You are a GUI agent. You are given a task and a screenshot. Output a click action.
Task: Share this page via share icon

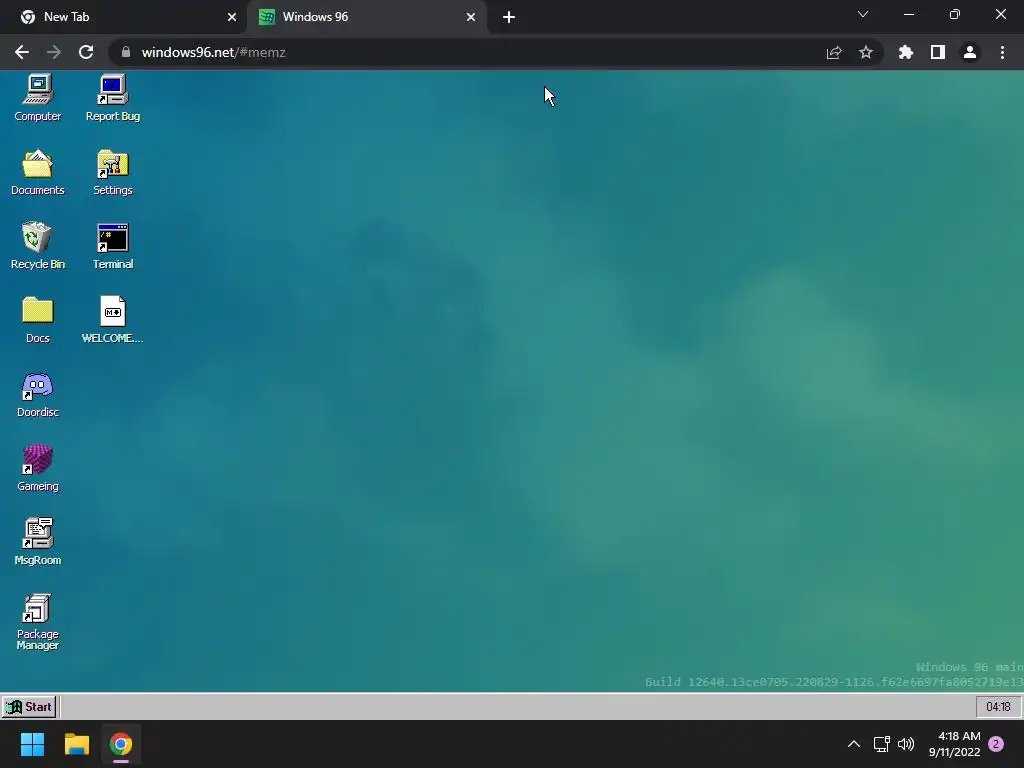tap(834, 52)
